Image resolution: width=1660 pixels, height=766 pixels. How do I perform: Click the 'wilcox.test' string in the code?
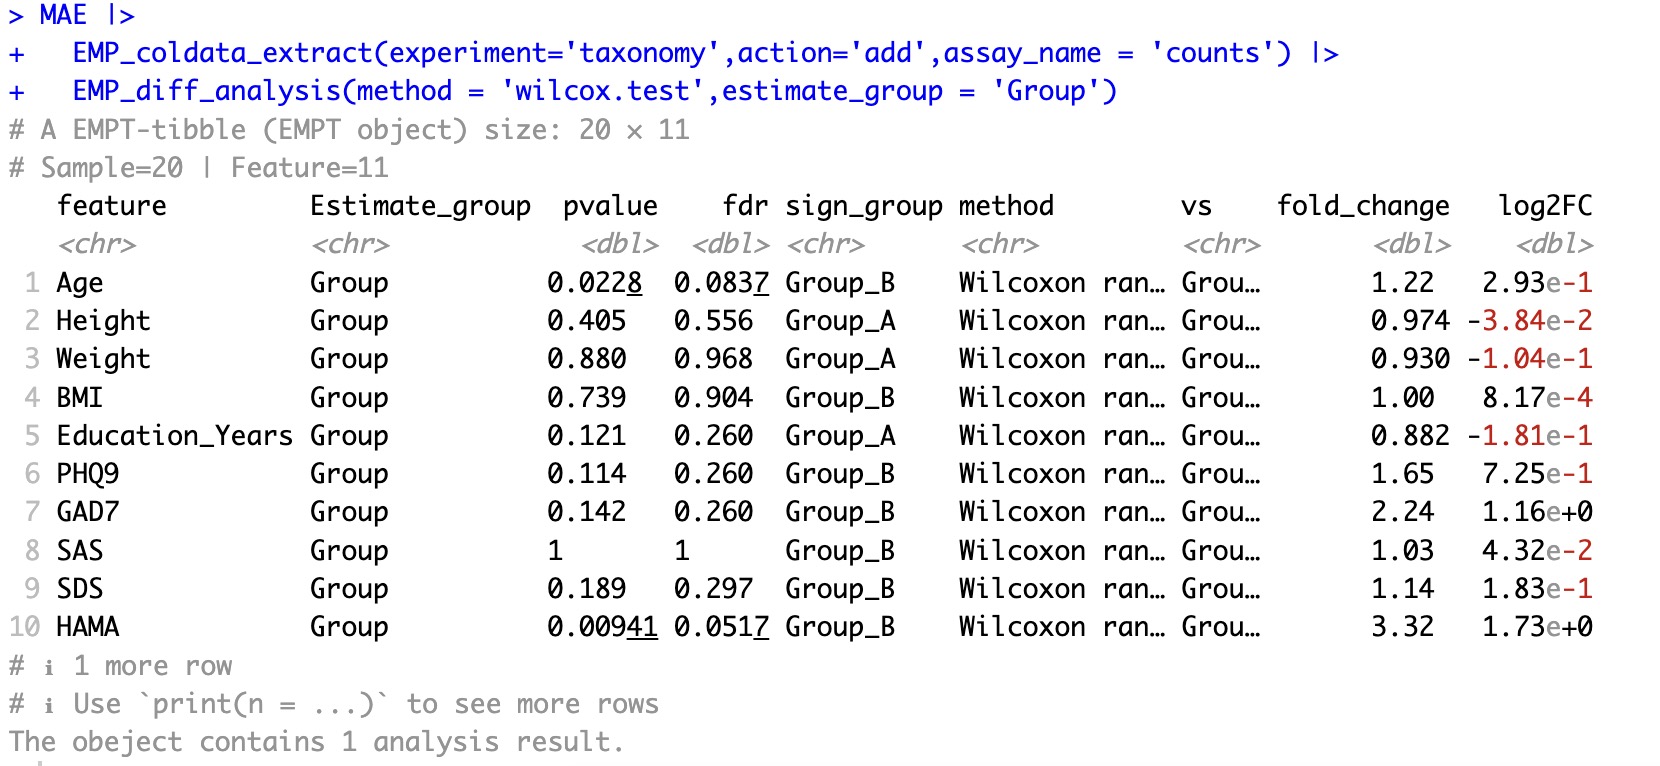[x=603, y=91]
